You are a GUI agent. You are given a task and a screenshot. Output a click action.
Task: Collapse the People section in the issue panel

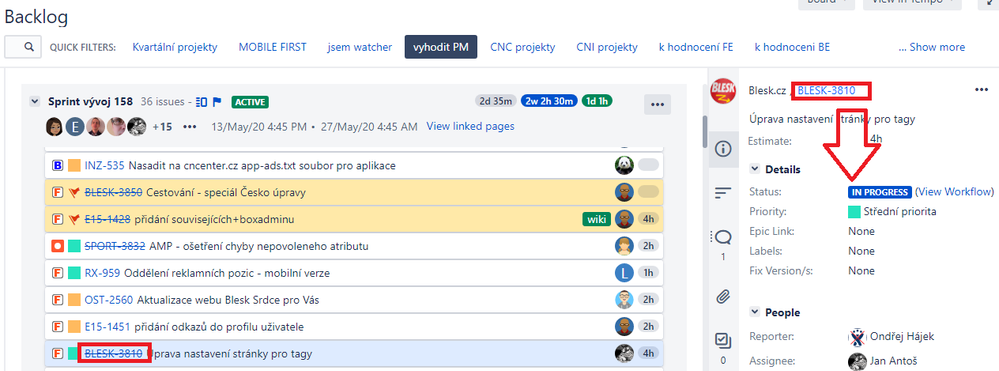click(x=755, y=312)
